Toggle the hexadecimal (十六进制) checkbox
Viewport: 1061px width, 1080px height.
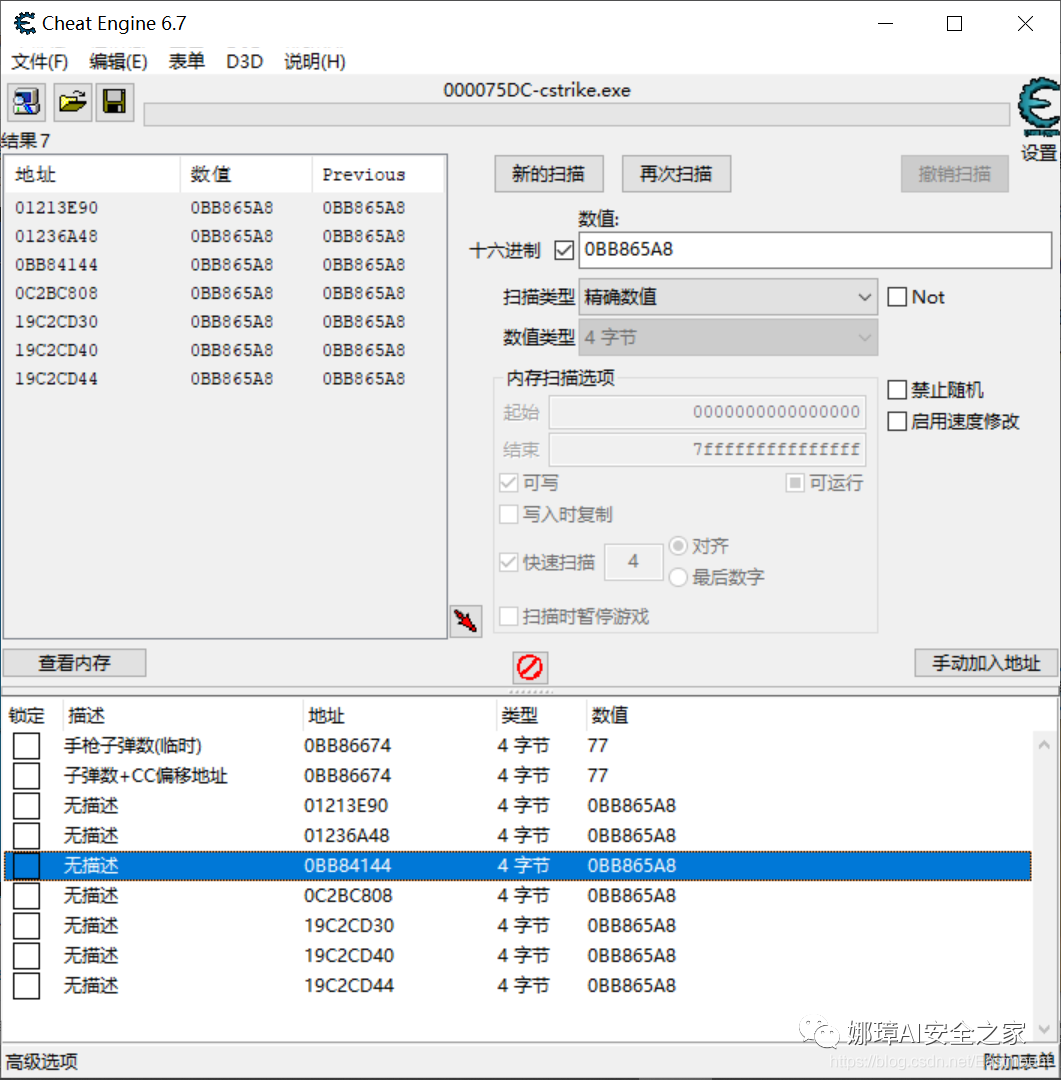point(564,250)
